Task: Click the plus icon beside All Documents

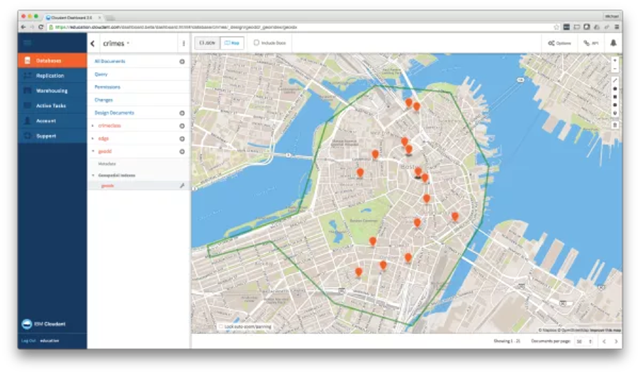Action: [182, 62]
